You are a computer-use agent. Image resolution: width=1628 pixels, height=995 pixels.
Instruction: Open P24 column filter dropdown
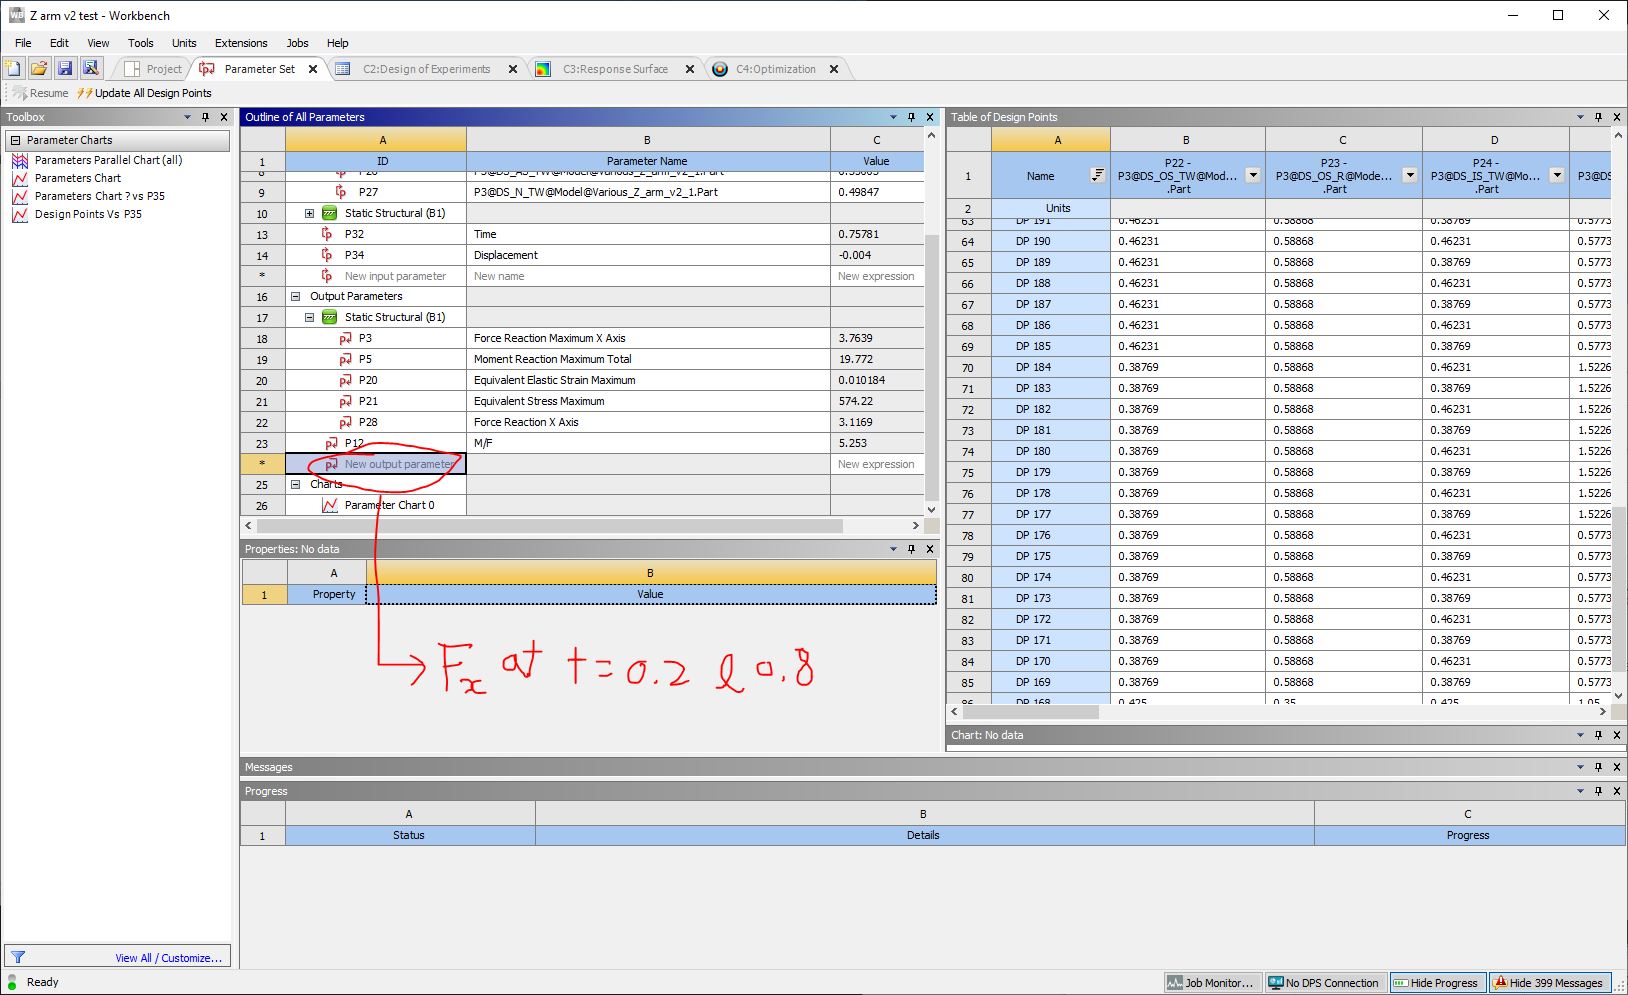tap(1557, 175)
